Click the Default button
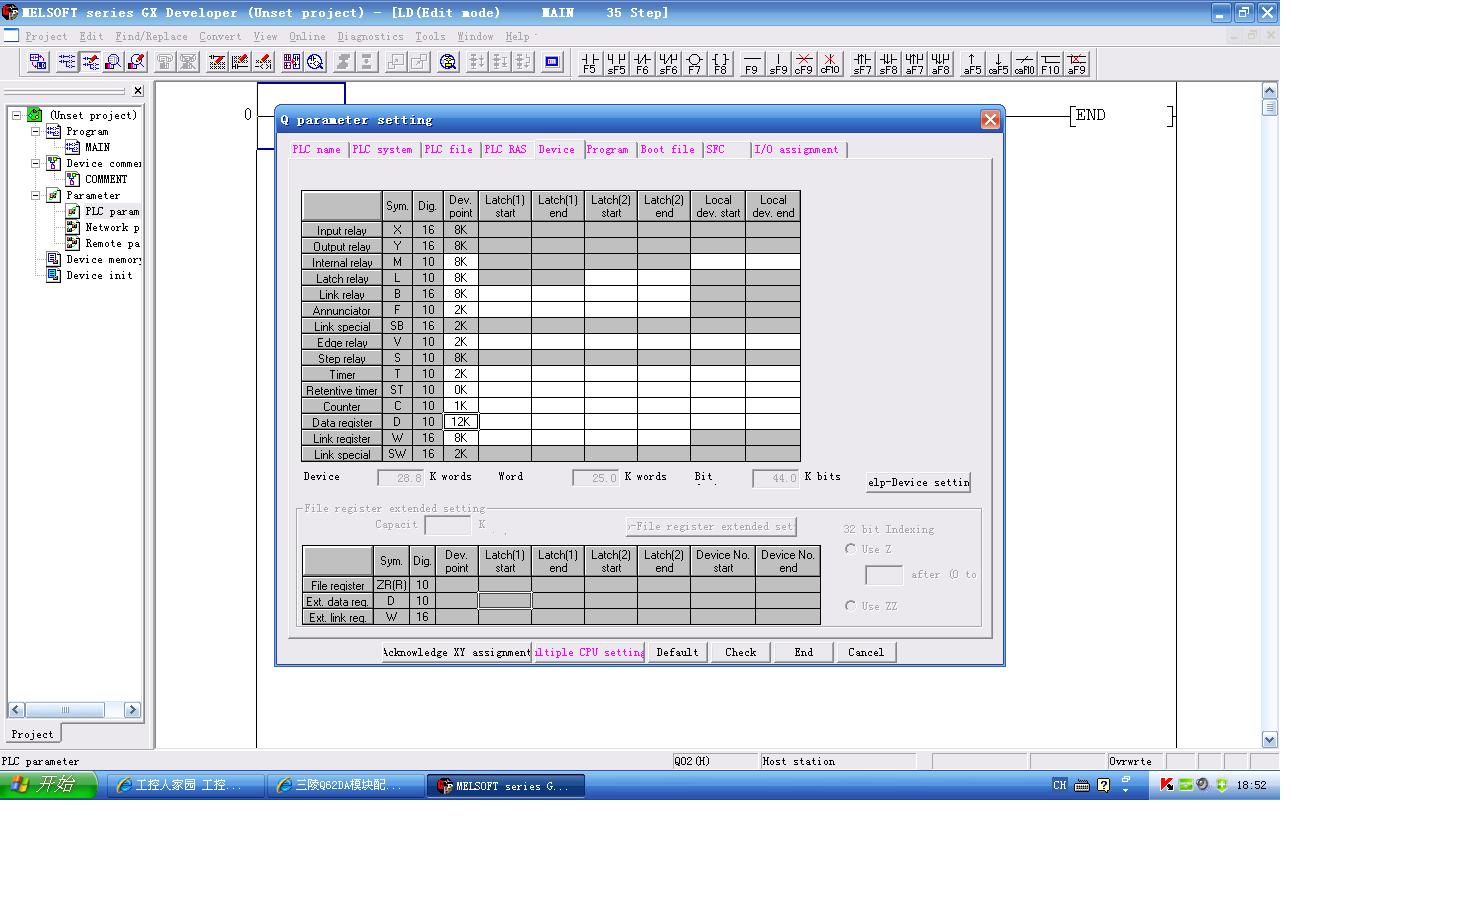Viewport: 1472px width, 920px height. 677,652
